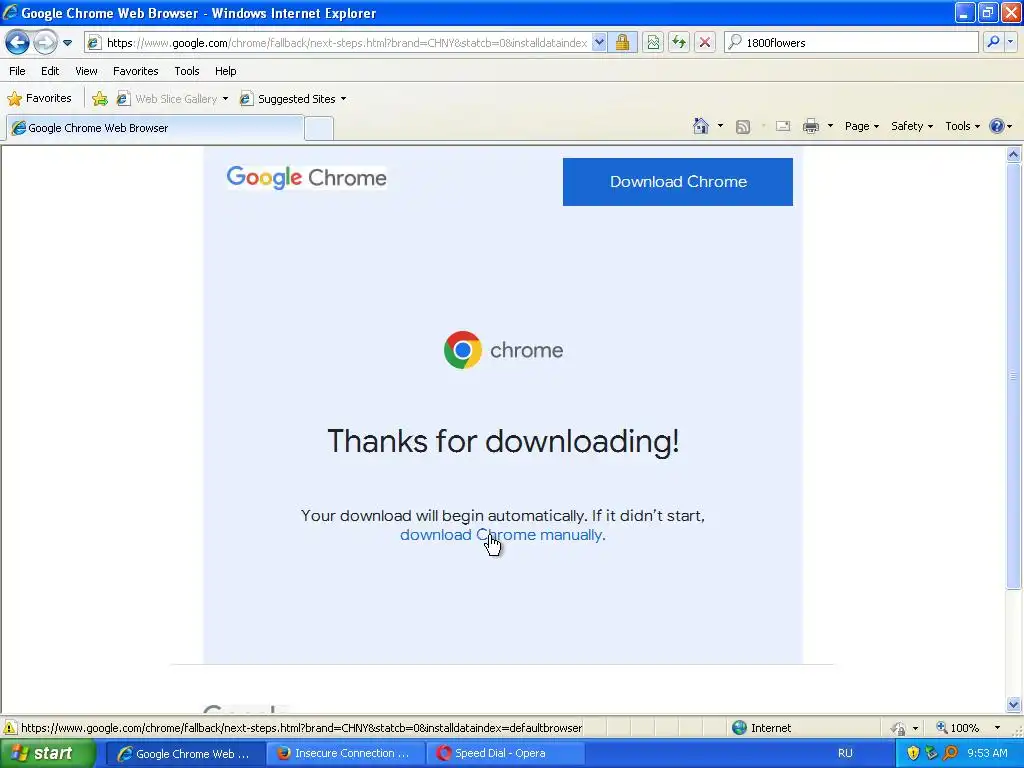1024x768 pixels.
Task: Open the Safety command menu
Action: pyautogui.click(x=912, y=126)
